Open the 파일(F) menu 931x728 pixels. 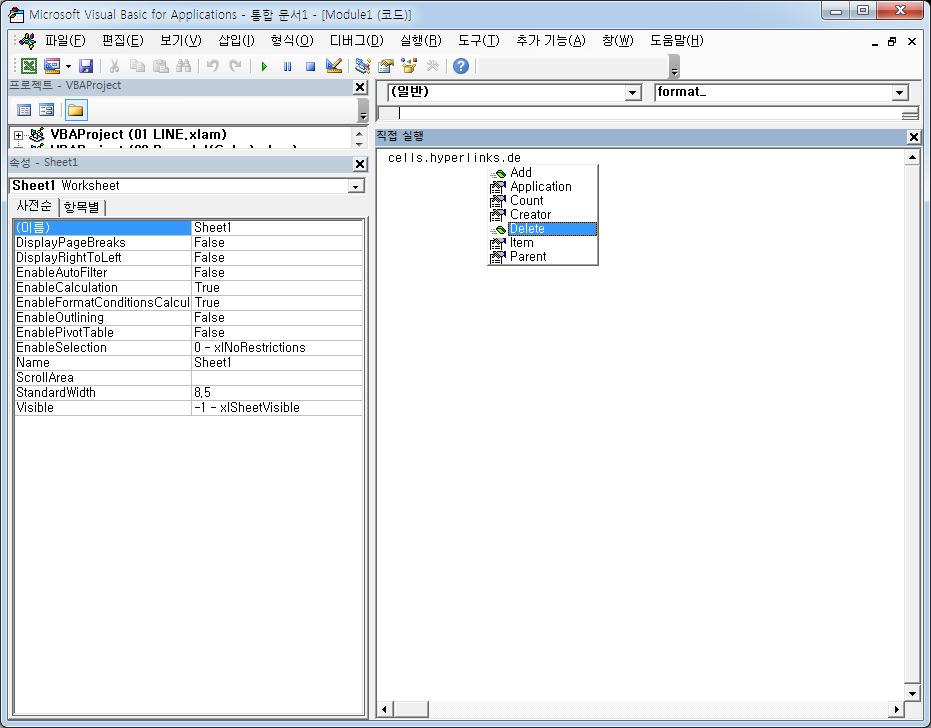pyautogui.click(x=65, y=40)
